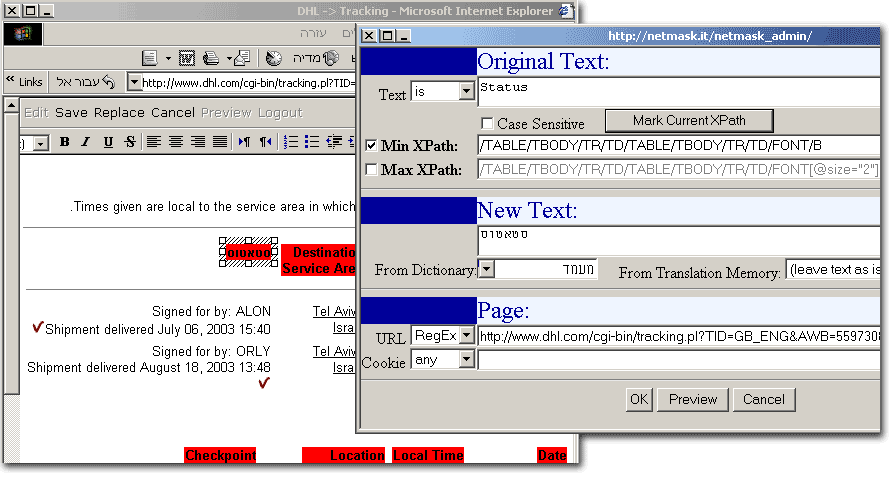
Task: Click Edit in the editor menu
Action: pos(36,112)
